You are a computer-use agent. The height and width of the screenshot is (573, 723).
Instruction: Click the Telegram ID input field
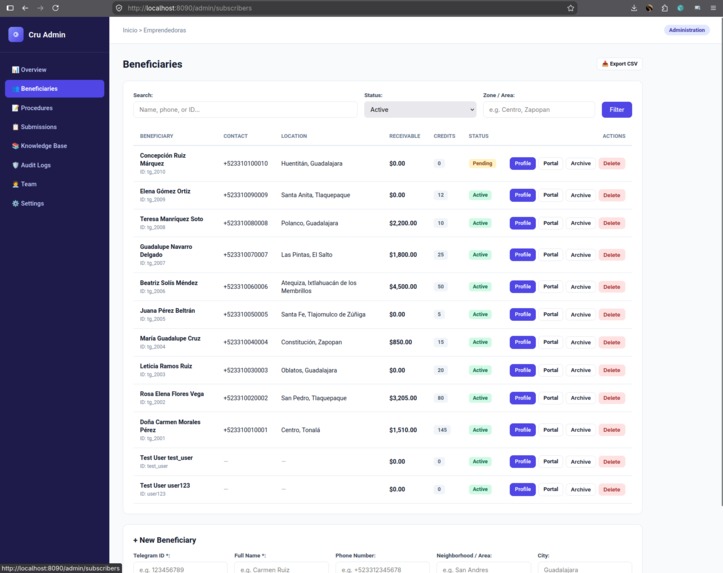(180, 569)
